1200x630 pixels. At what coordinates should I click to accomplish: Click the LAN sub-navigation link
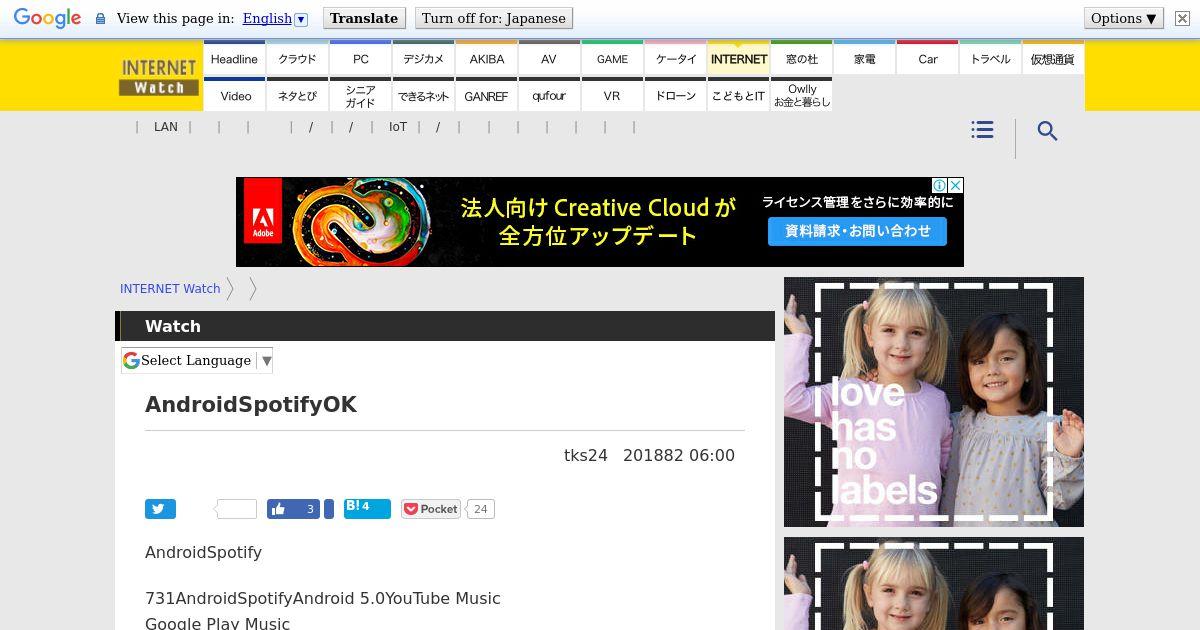pyautogui.click(x=166, y=127)
